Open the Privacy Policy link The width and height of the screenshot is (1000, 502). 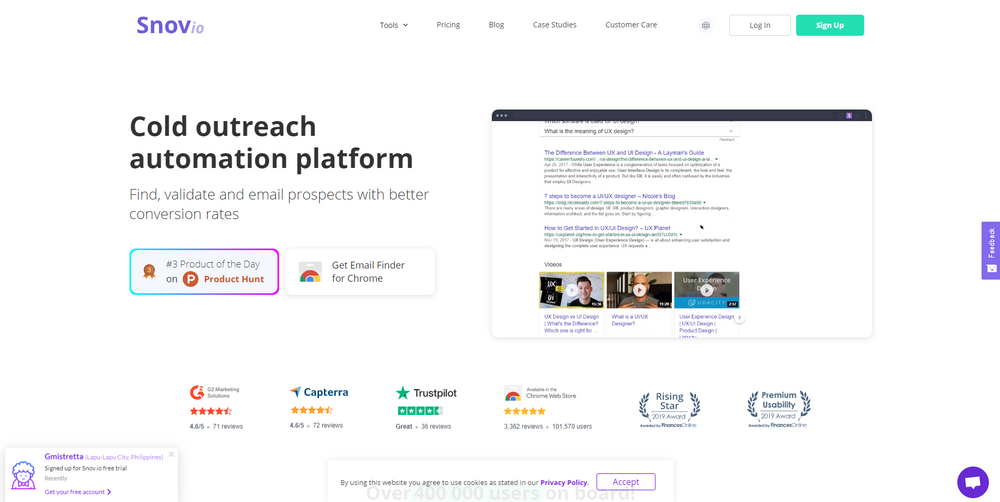(x=564, y=483)
